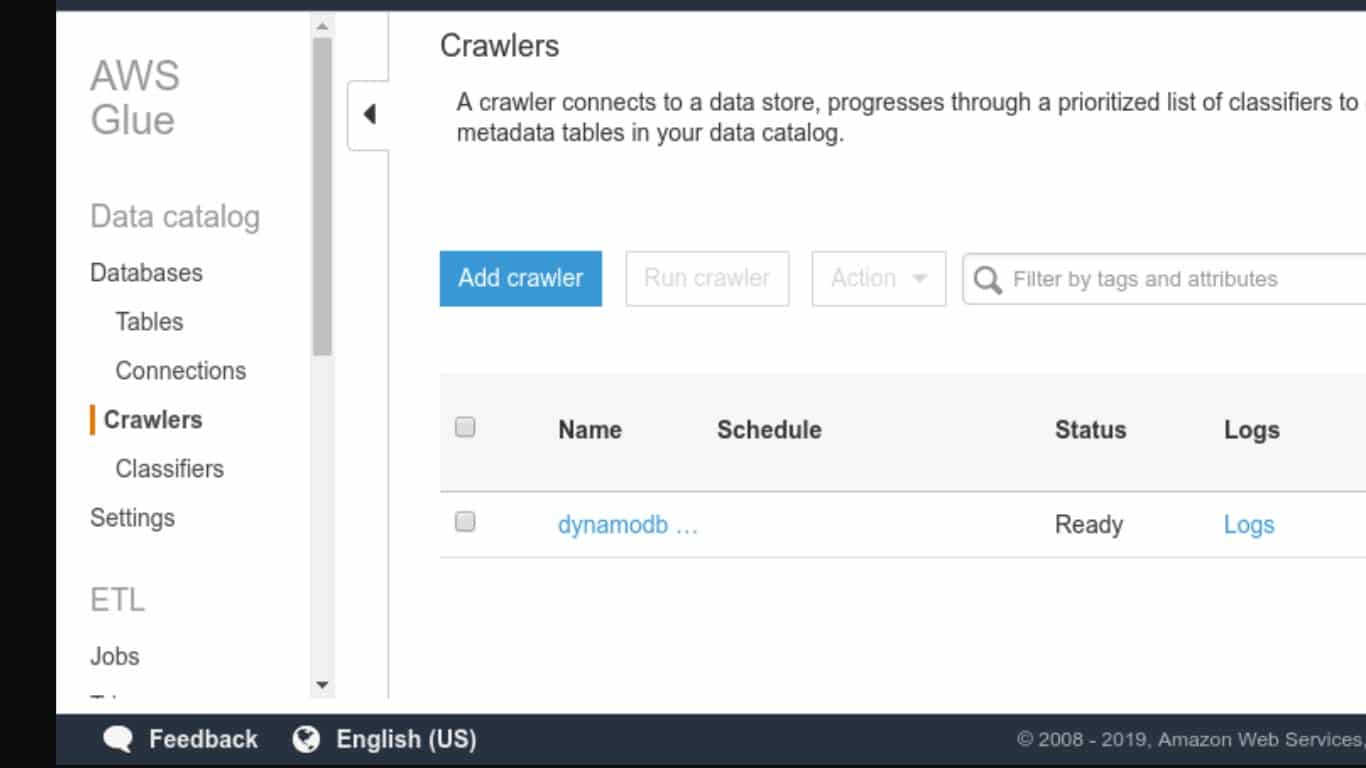Click the magnifier icon in the filter field
This screenshot has height=768, width=1366.
point(988,279)
